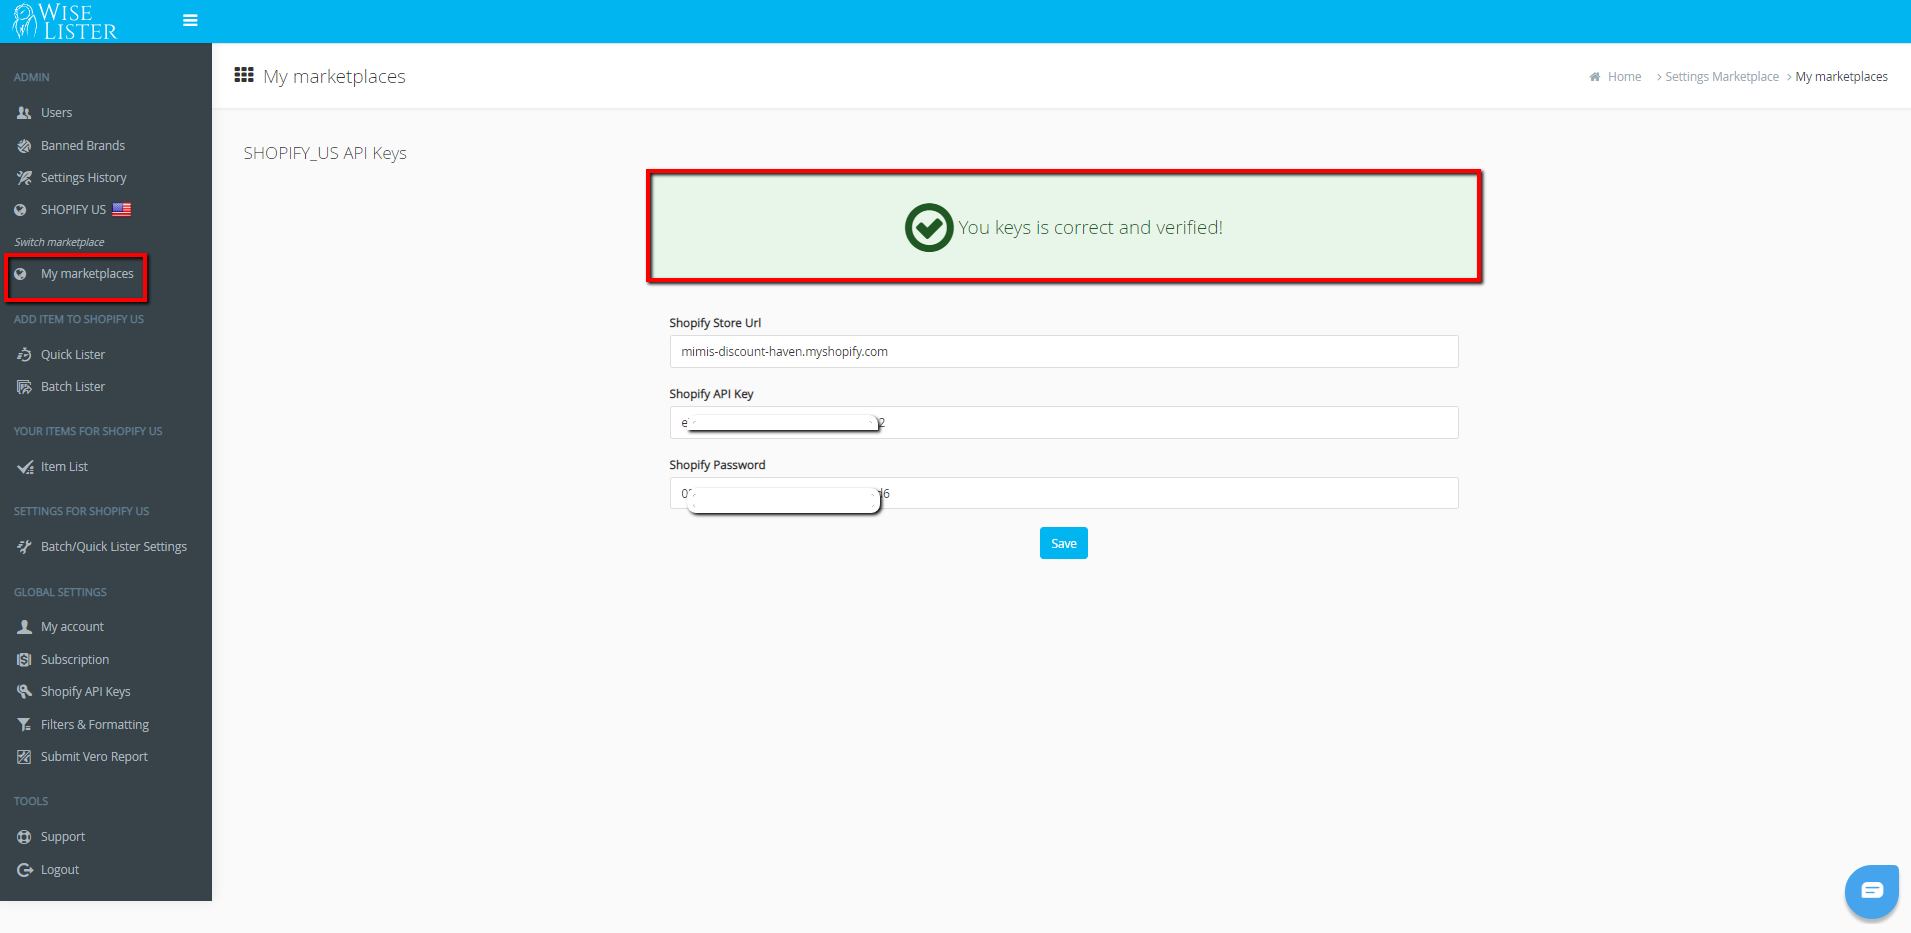
Task: Focus the Shopify Store Url field
Action: 1064,352
